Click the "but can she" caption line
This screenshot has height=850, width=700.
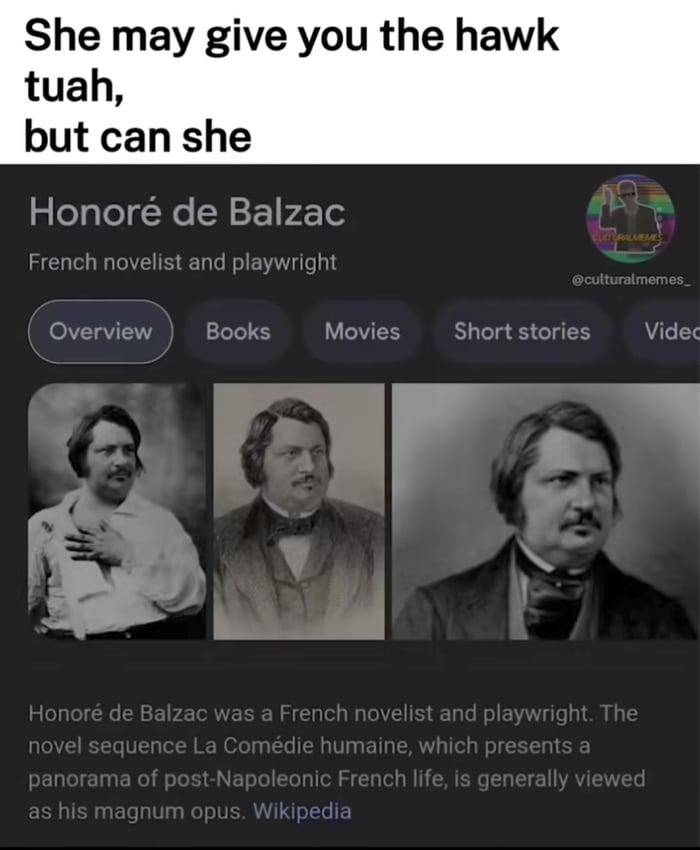pos(138,137)
